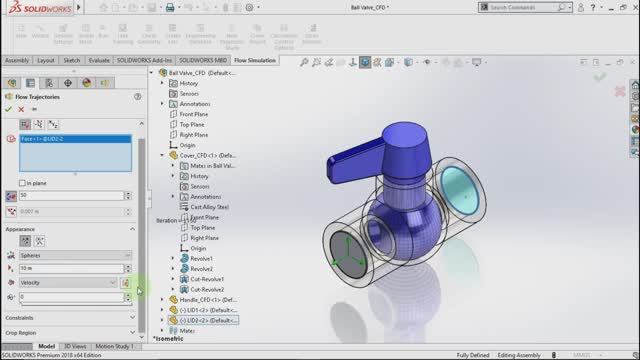Open the Options gear in title toolbar
This screenshot has height=360, width=640.
pyautogui.click(x=249, y=7)
